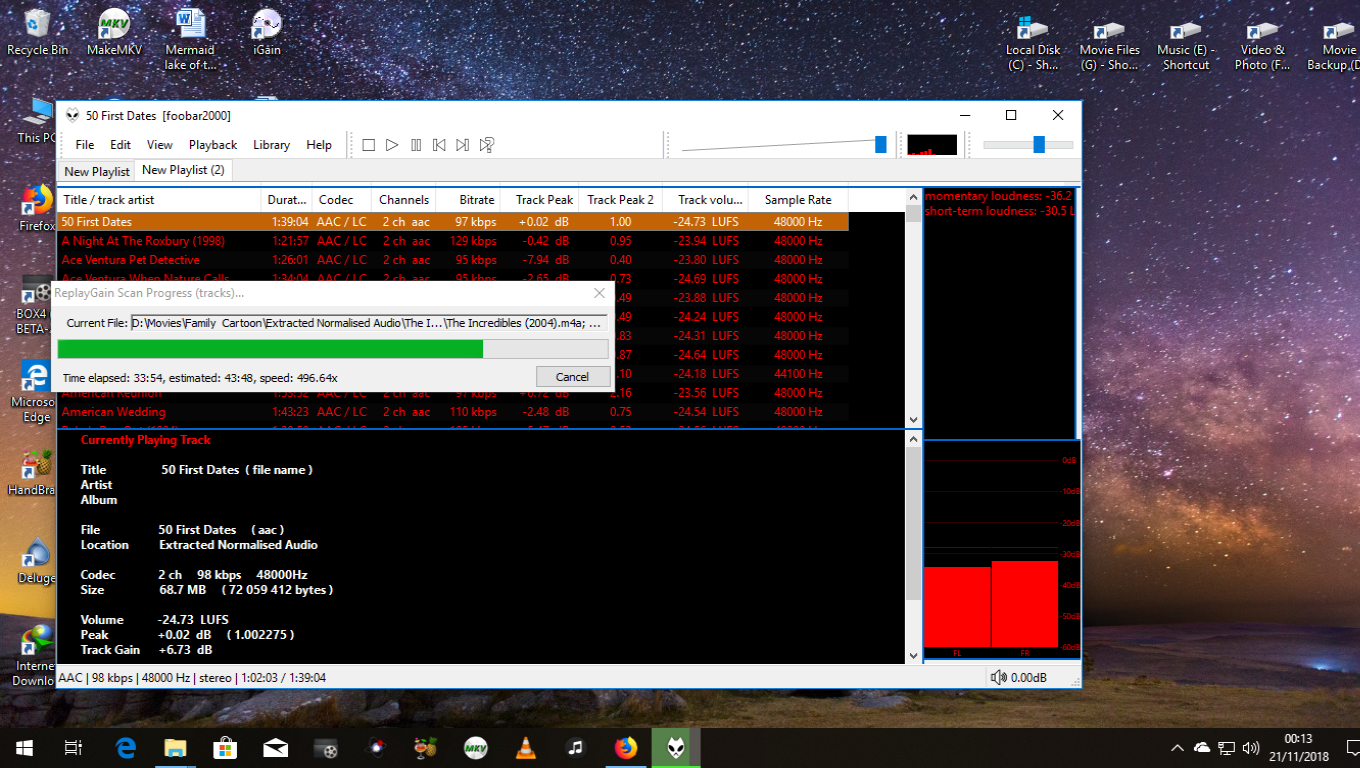This screenshot has height=768, width=1360.
Task: Close the ReplayGain Scan Progress dialog
Action: point(600,293)
